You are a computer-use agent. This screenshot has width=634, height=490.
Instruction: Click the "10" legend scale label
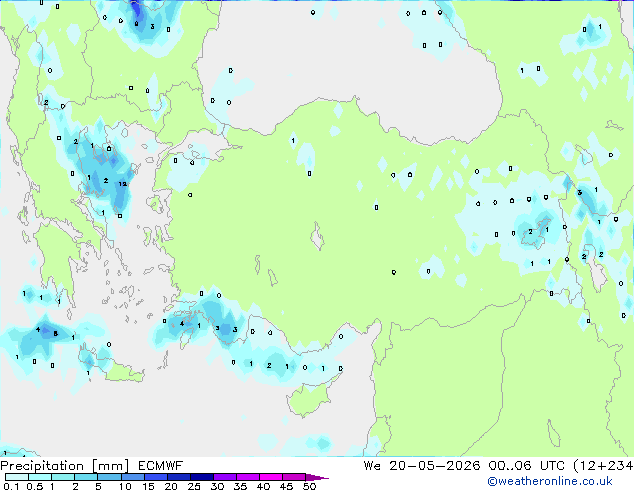pyautogui.click(x=125, y=486)
